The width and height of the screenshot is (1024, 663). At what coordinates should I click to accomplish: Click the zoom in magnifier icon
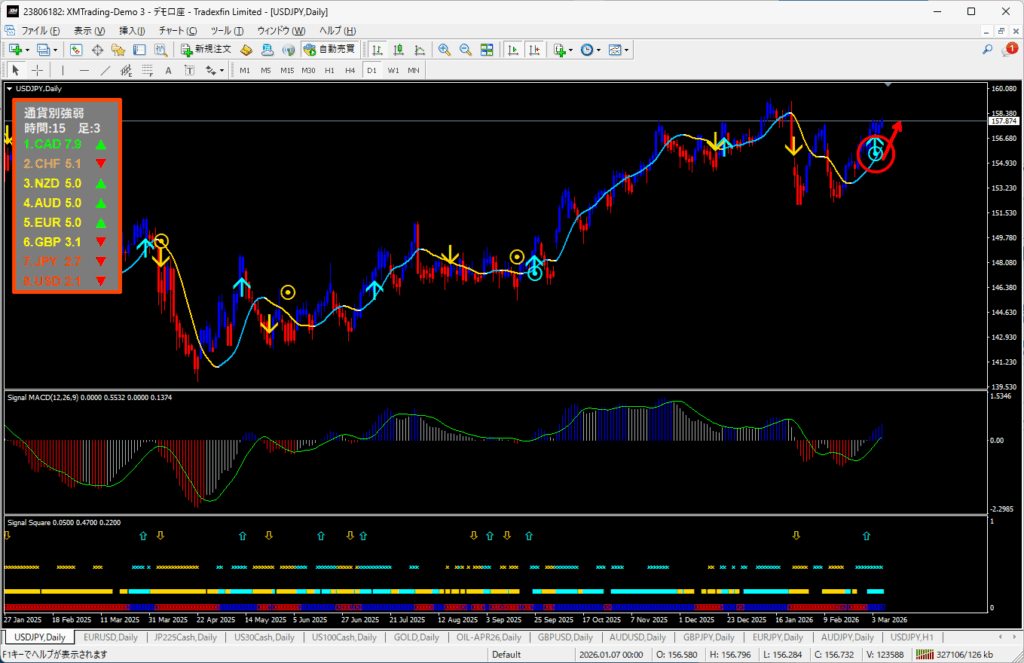444,49
